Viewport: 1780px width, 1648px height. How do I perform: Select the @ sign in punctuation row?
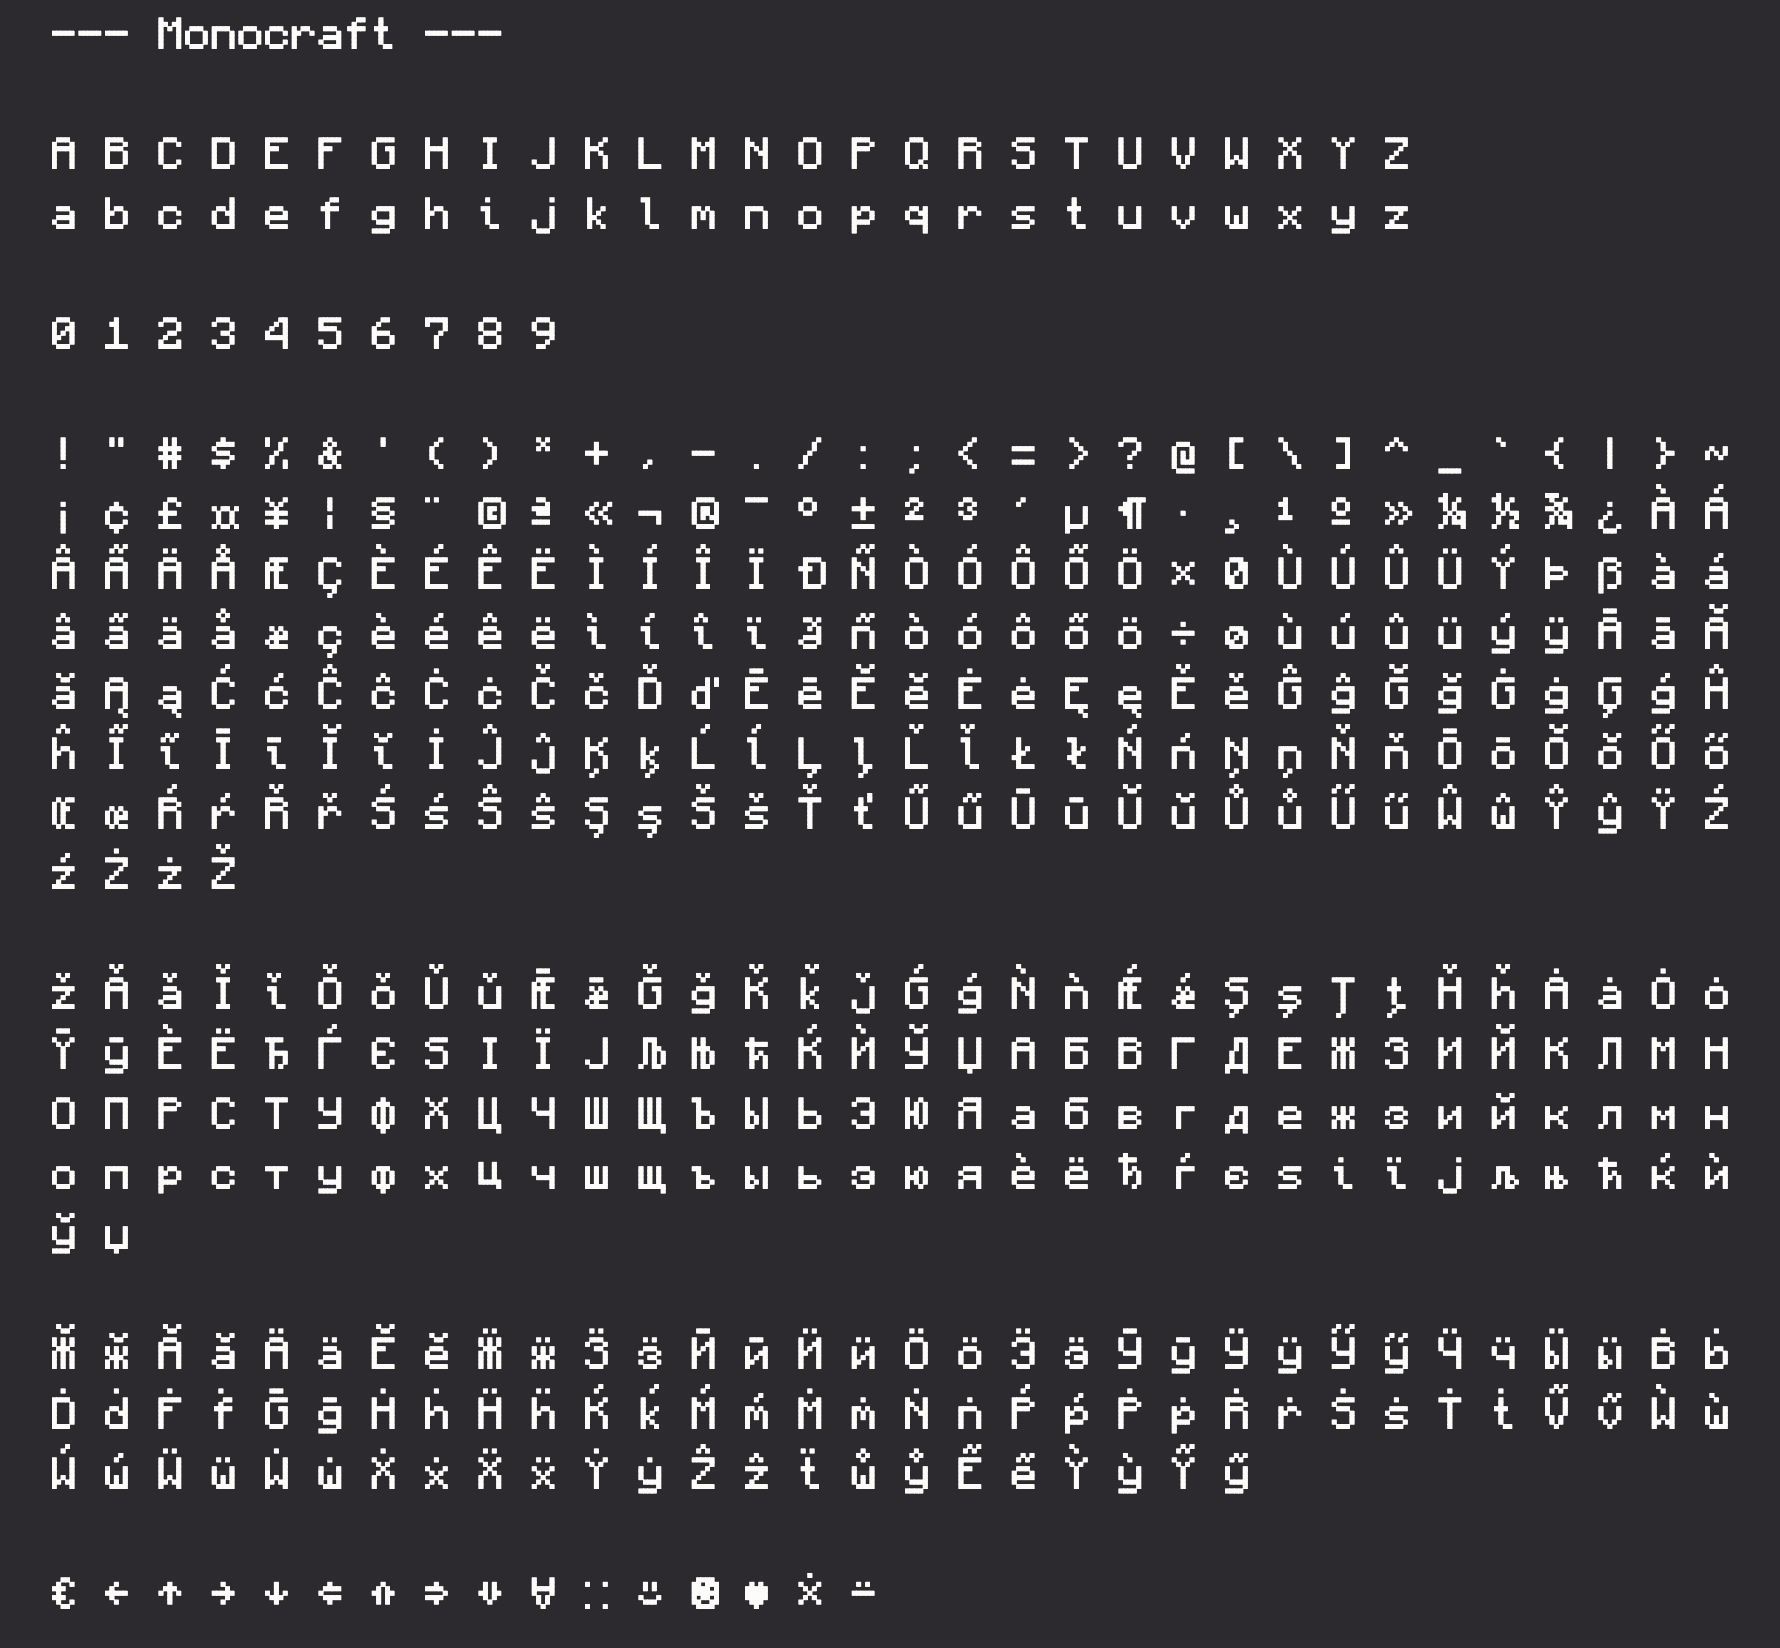click(x=1183, y=455)
